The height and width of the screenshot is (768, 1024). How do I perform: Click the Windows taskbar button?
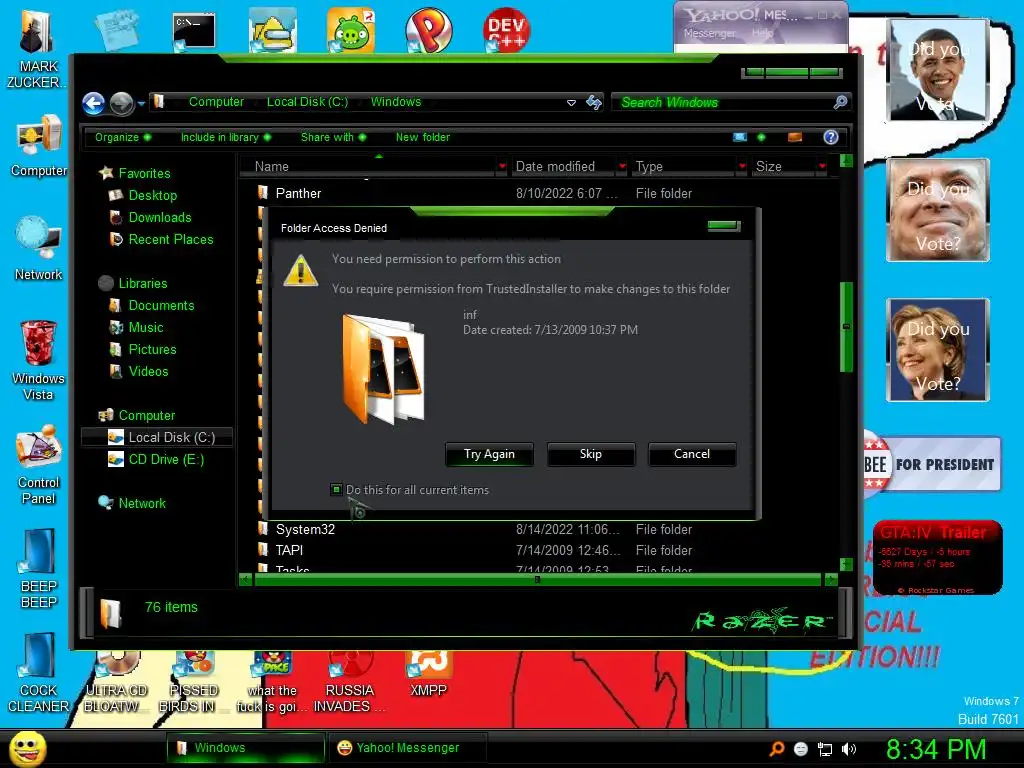(x=245, y=748)
